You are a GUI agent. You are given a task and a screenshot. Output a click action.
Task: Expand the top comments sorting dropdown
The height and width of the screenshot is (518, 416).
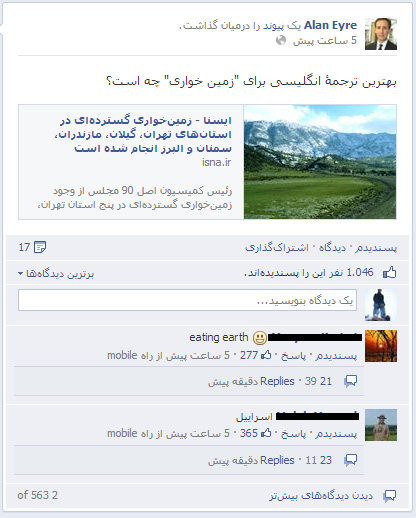click(x=56, y=274)
